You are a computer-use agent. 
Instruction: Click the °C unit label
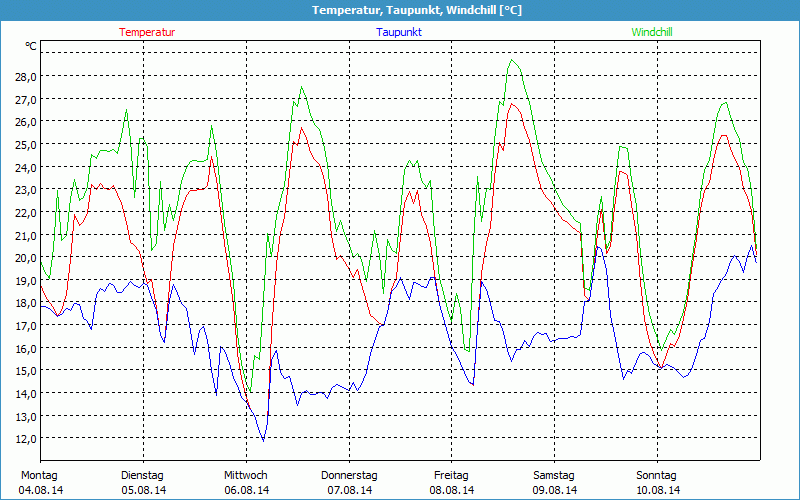[31, 46]
